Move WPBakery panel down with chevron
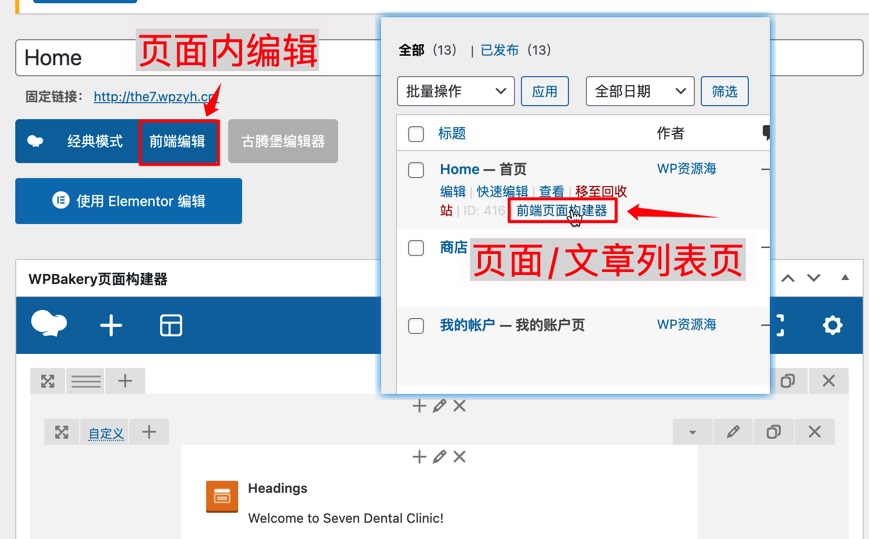Image resolution: width=869 pixels, height=539 pixels. (x=813, y=278)
